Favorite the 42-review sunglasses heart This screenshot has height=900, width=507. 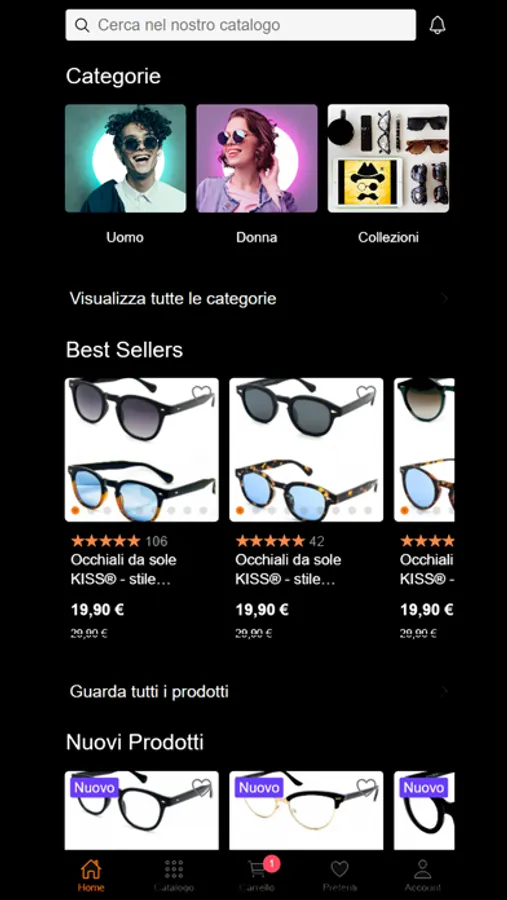tap(366, 393)
